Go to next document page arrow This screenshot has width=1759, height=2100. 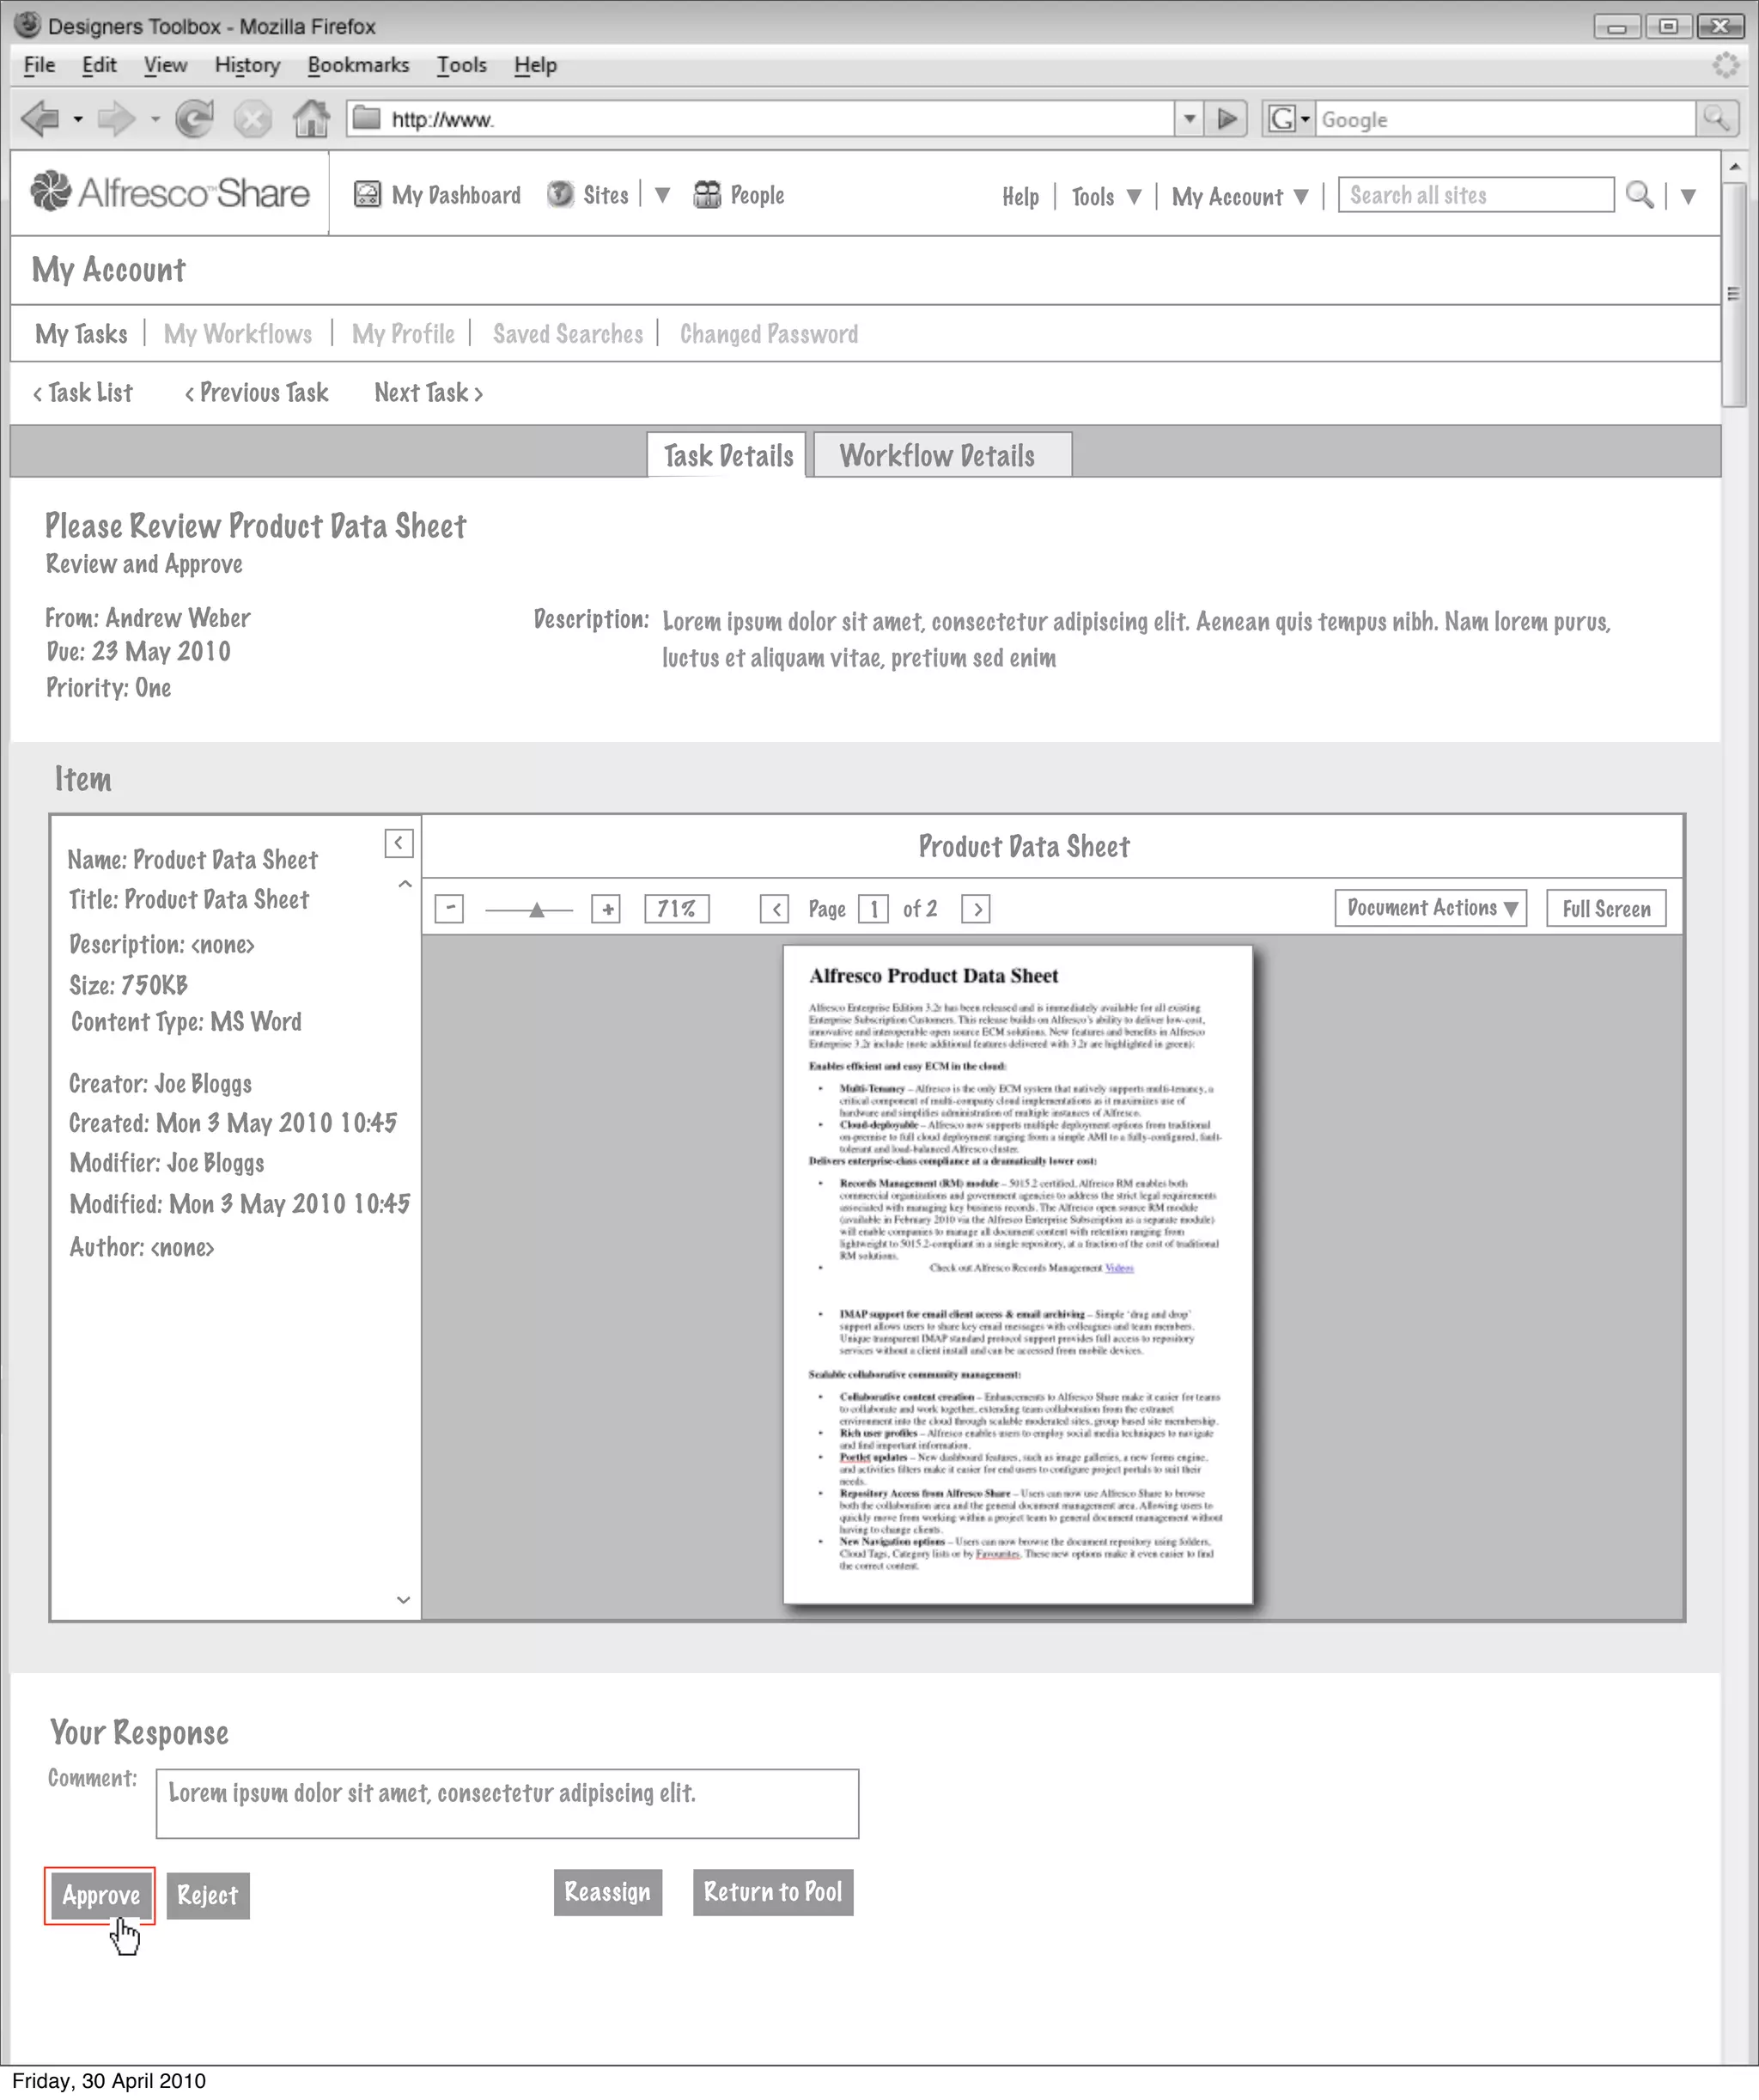pos(975,908)
